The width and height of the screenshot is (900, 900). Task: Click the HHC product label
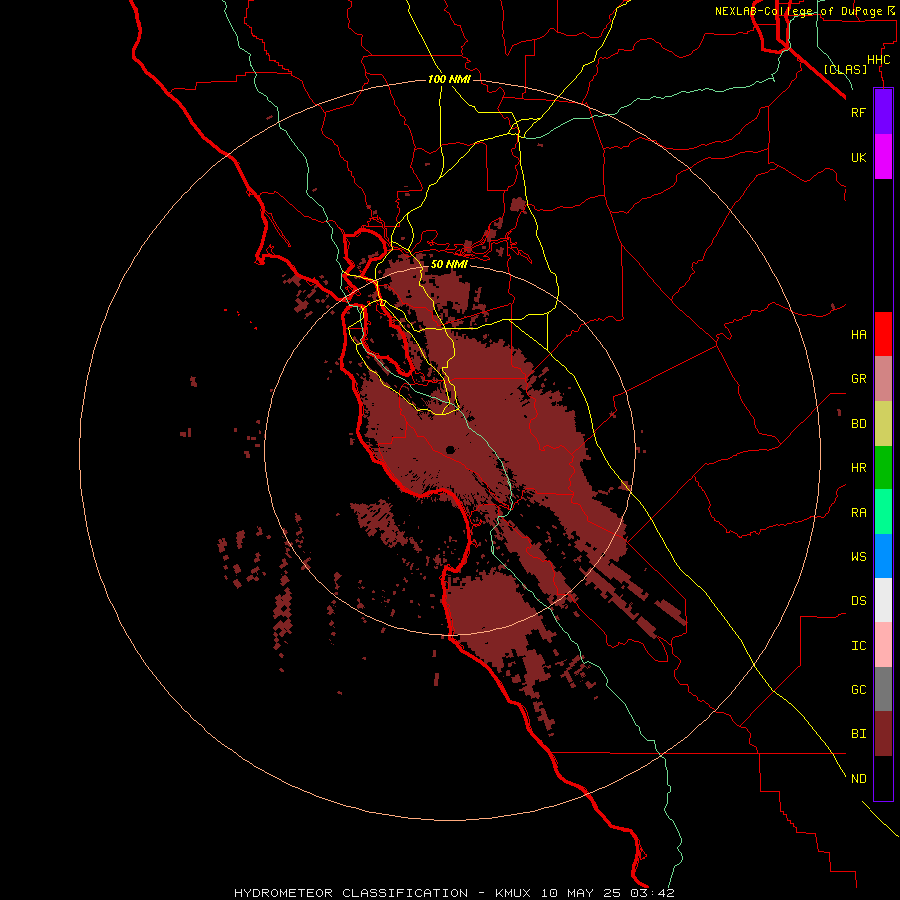tap(878, 60)
